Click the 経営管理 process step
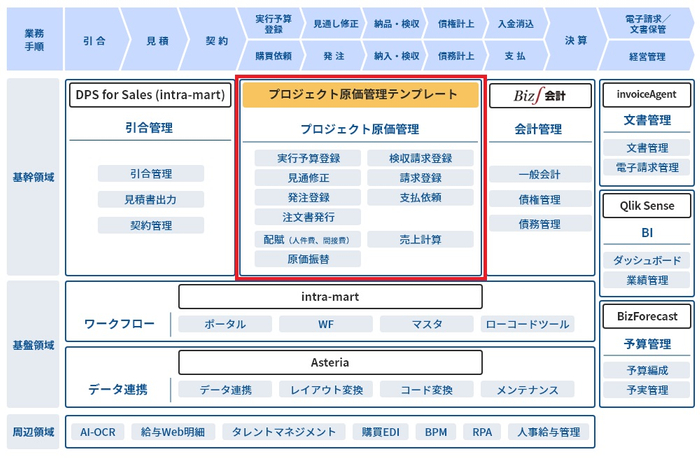Image resolution: width=700 pixels, height=458 pixels. [647, 56]
